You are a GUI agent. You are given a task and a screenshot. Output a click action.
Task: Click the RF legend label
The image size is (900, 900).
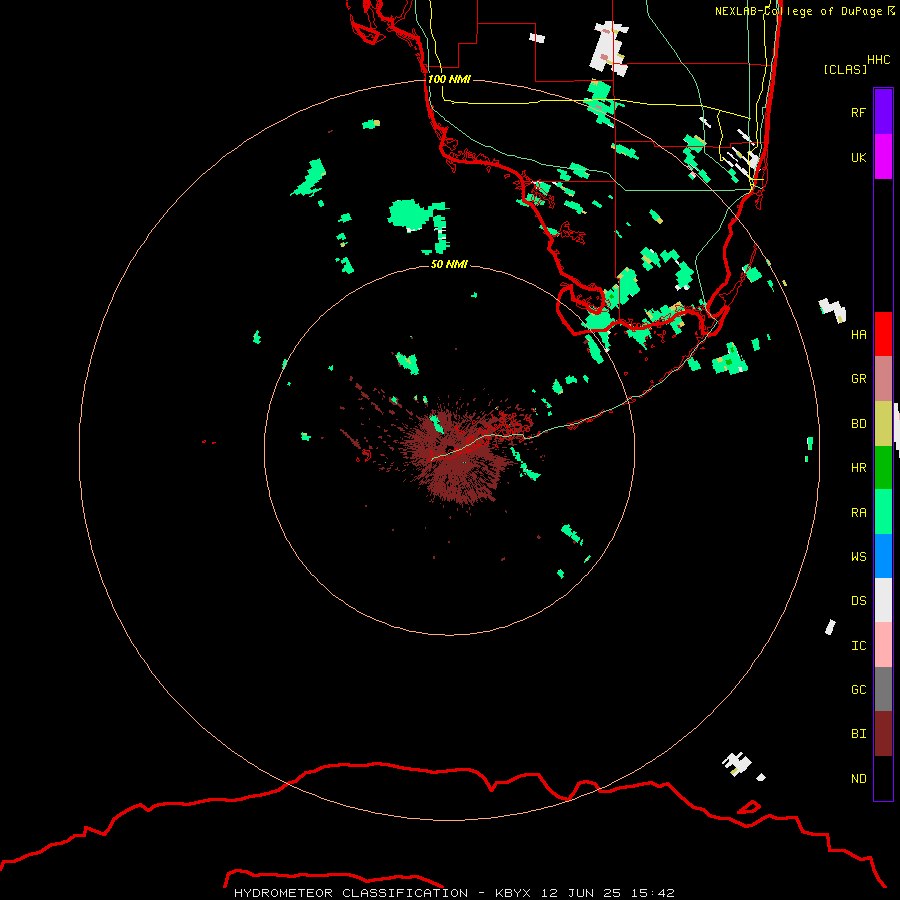pyautogui.click(x=858, y=112)
